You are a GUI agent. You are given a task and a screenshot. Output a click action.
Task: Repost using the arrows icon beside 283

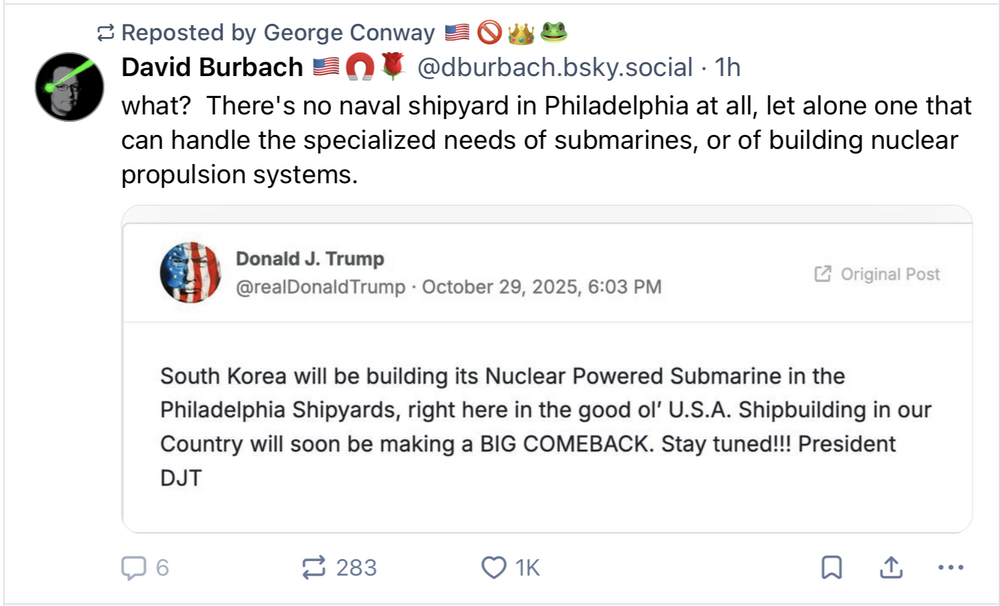[313, 568]
